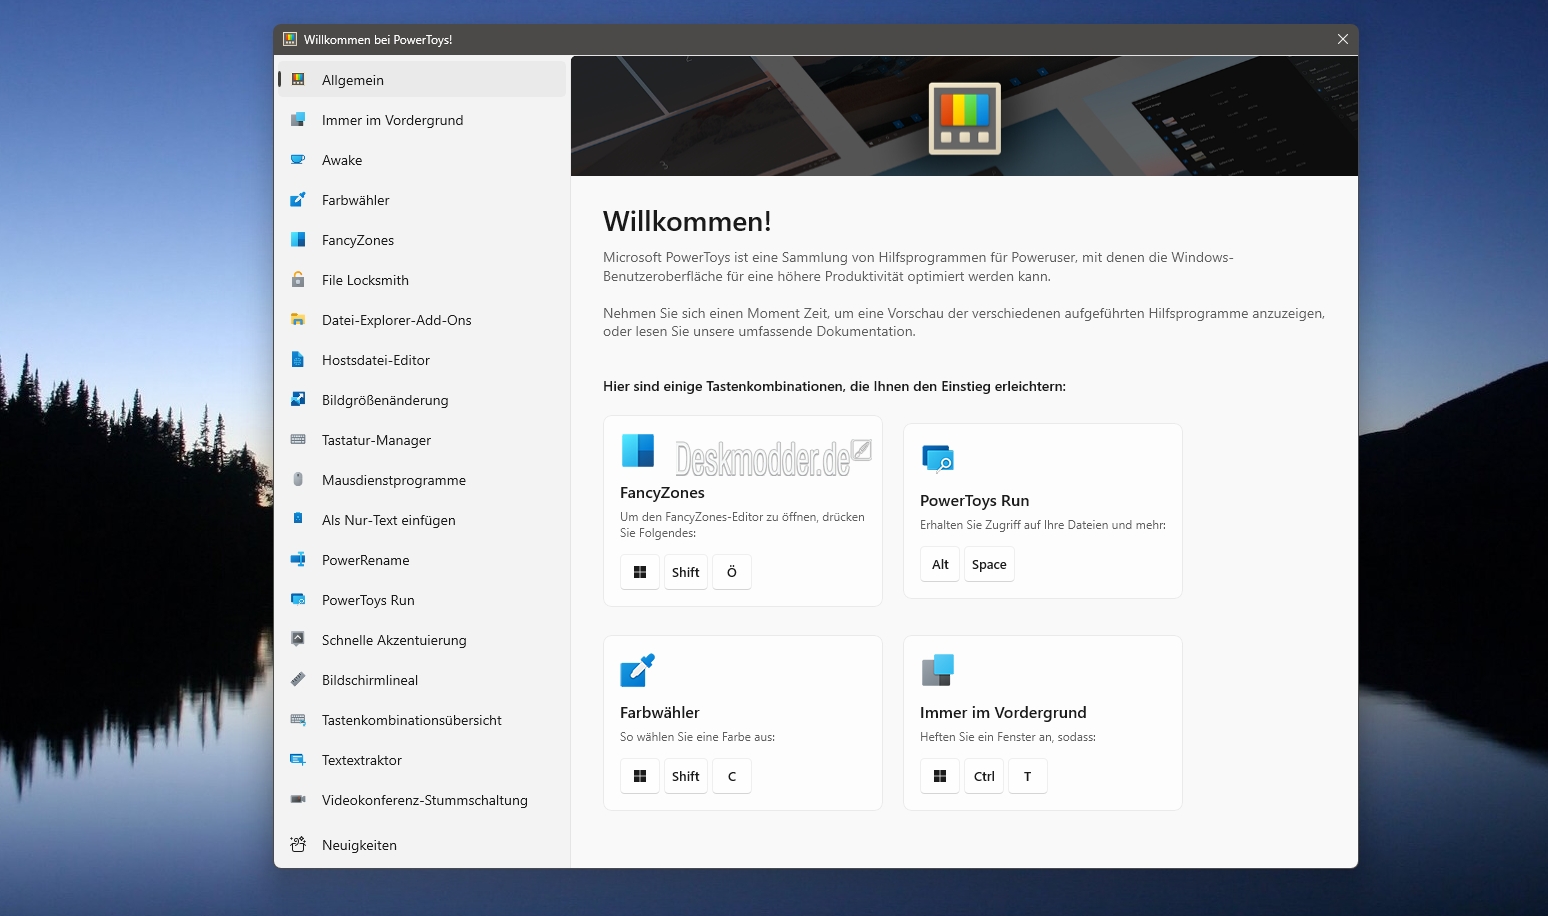
Task: Click the C key in Farbwähler card
Action: coord(732,776)
